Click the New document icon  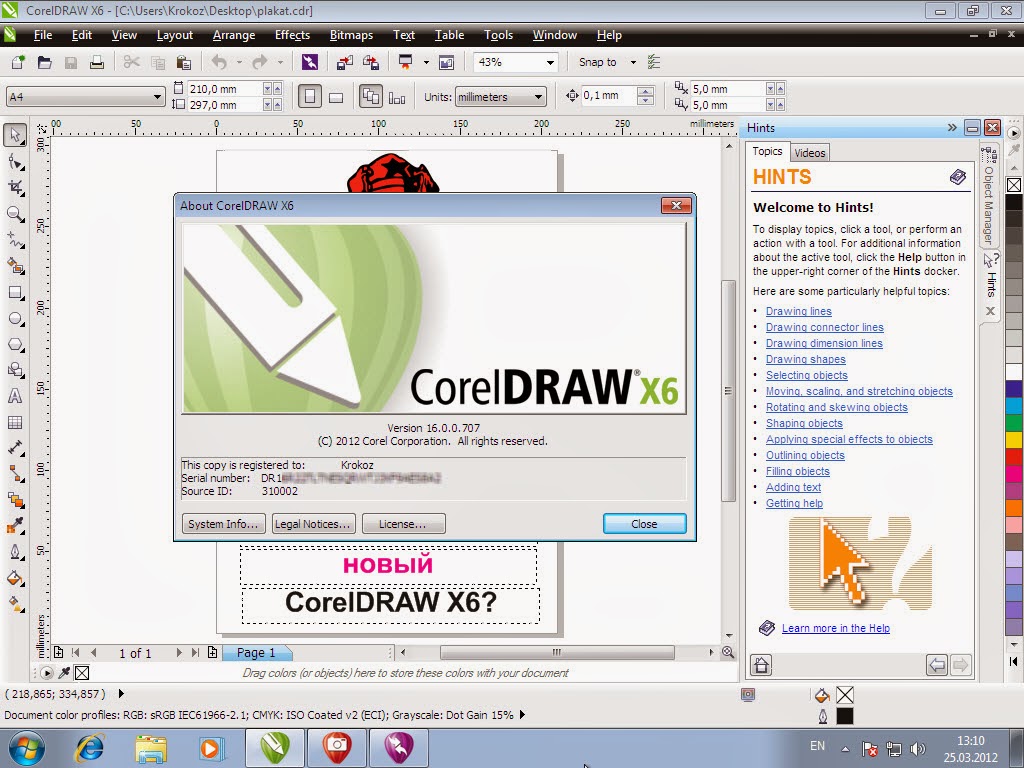[18, 62]
